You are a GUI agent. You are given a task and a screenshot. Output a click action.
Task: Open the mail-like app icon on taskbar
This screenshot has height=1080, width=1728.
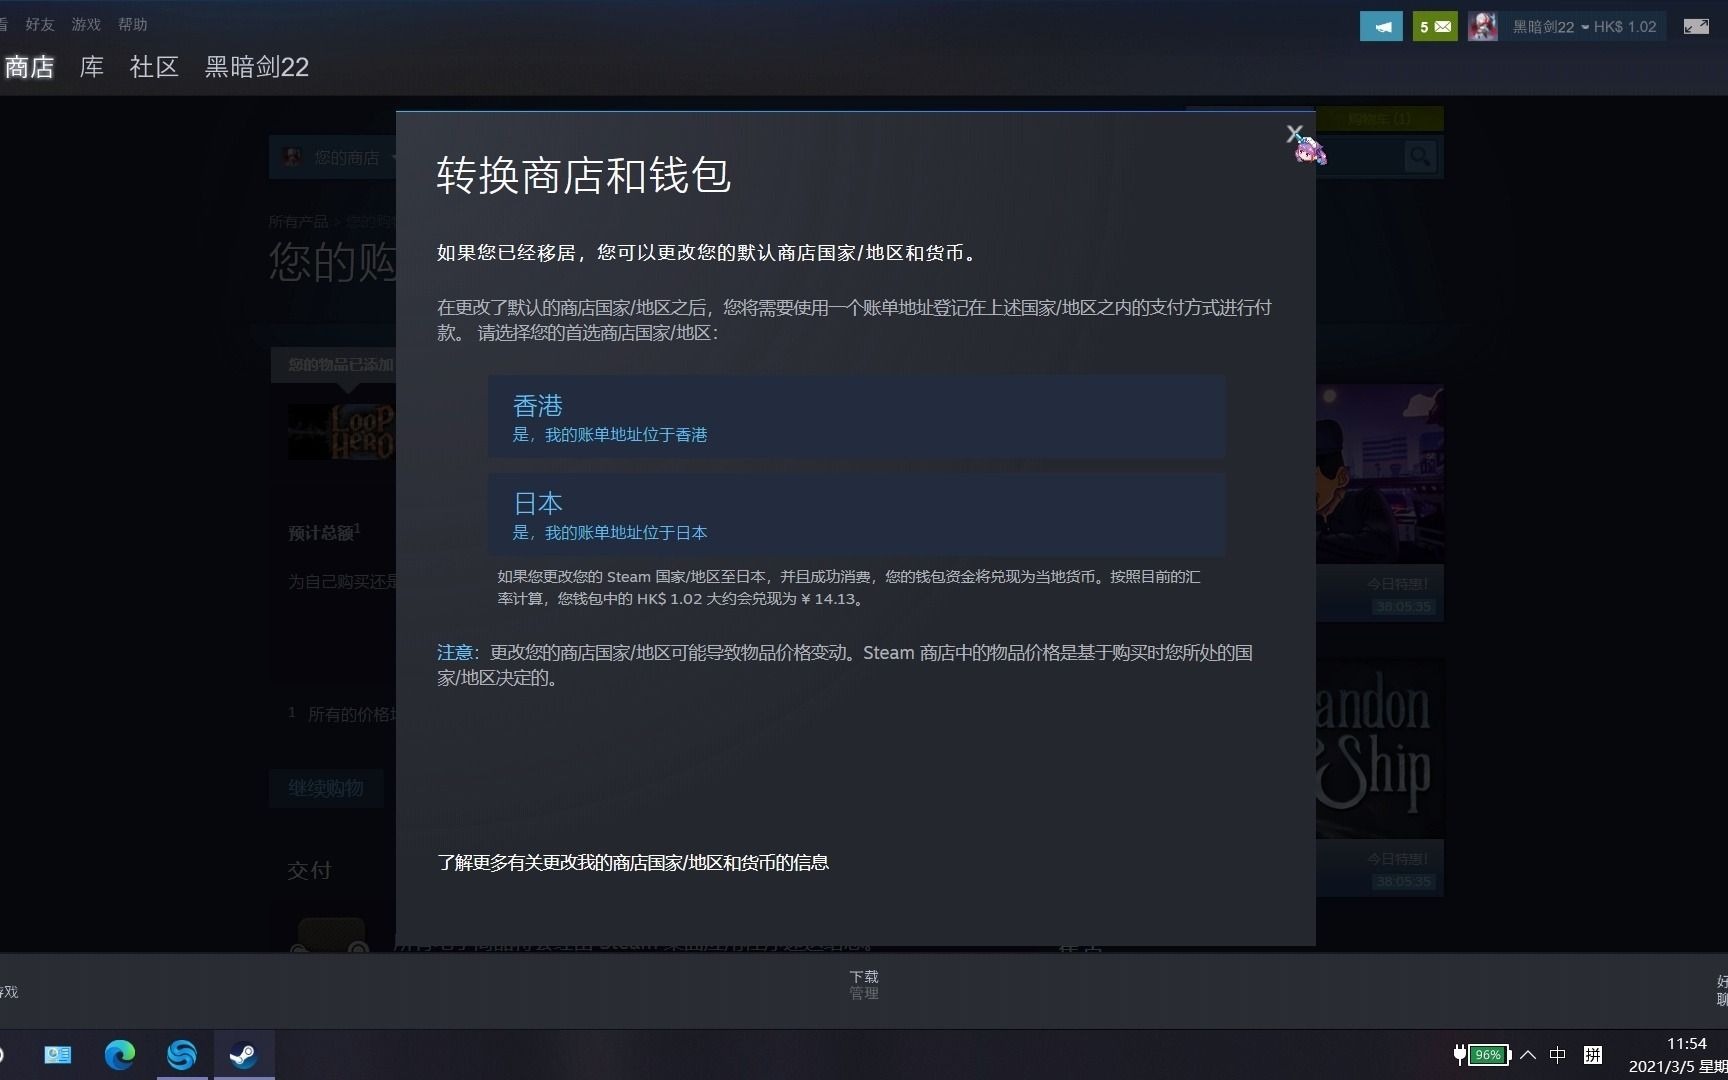pyautogui.click(x=58, y=1055)
